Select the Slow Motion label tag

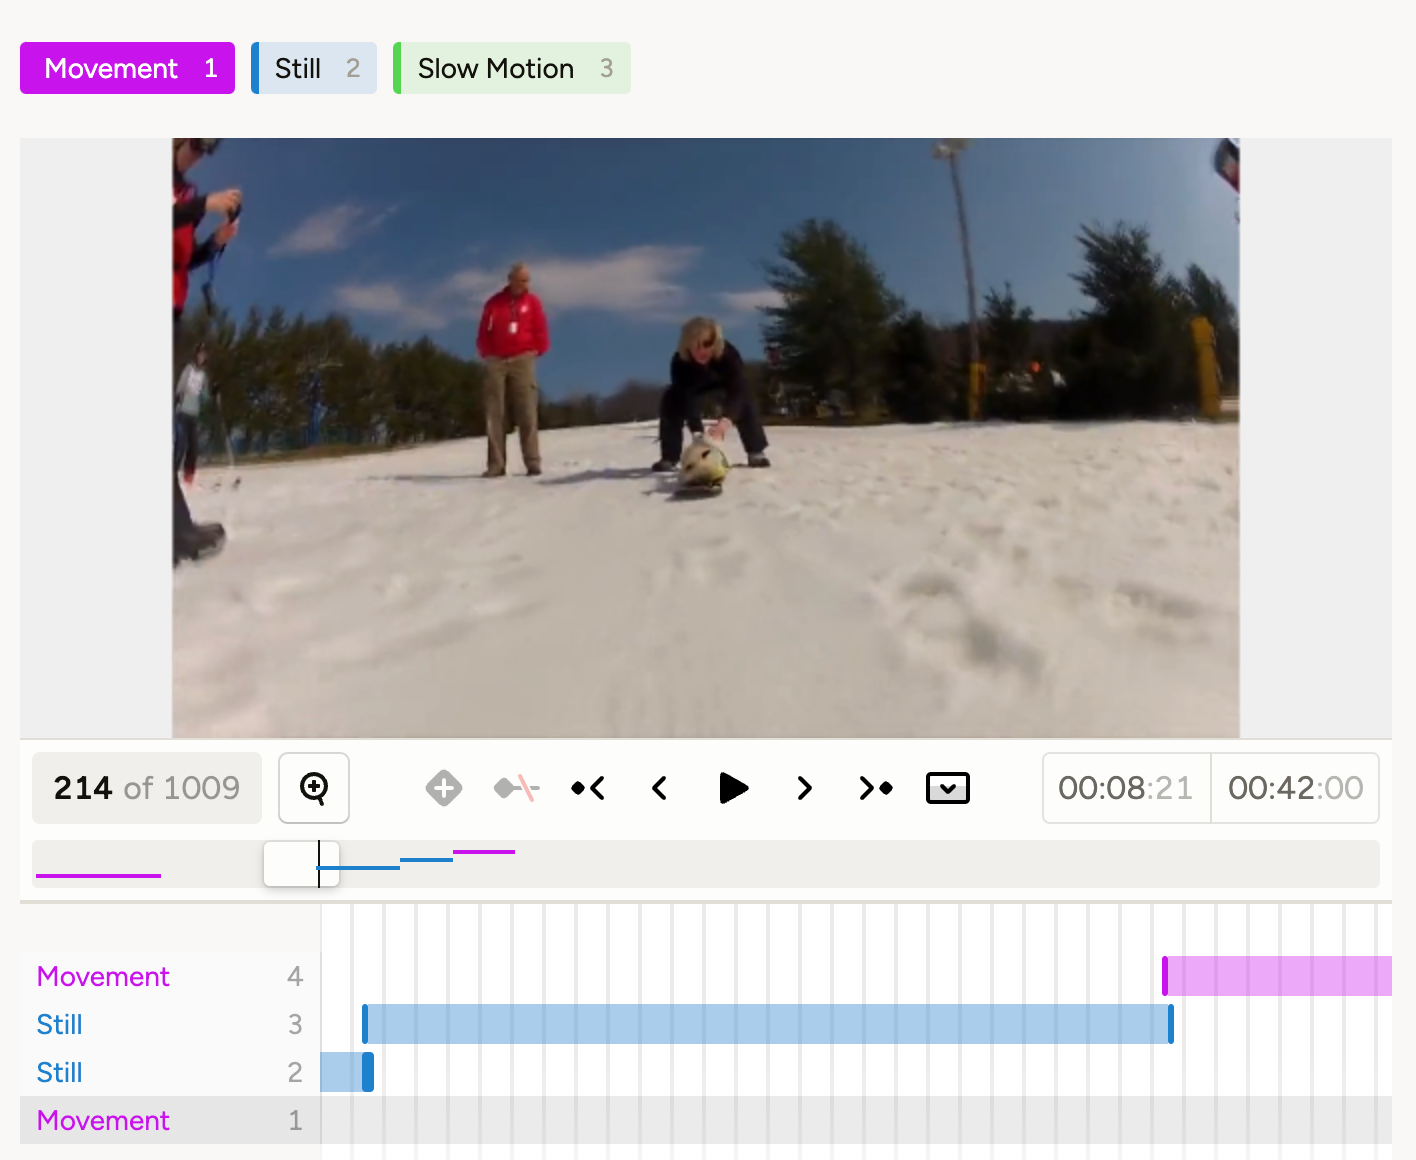[x=512, y=68]
